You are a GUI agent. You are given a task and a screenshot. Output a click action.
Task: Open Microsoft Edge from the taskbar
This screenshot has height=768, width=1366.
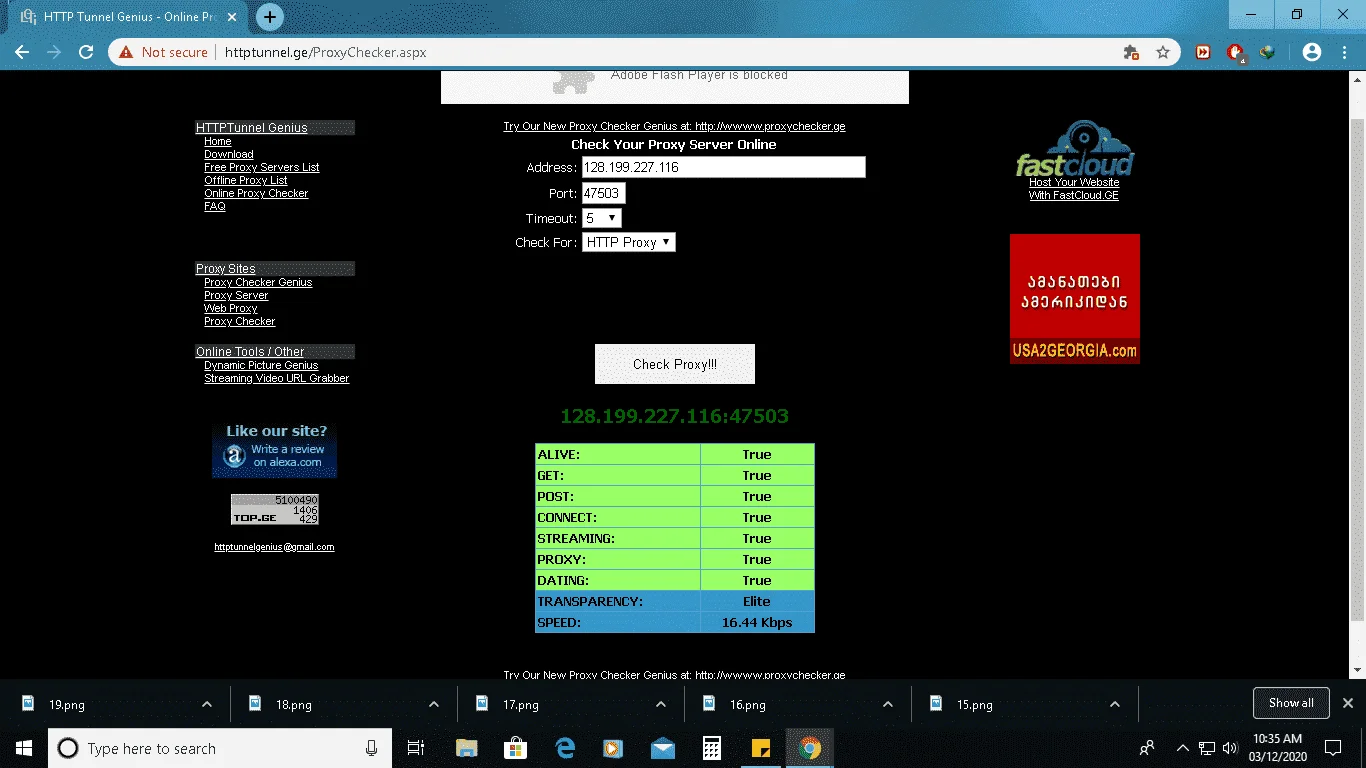[564, 748]
